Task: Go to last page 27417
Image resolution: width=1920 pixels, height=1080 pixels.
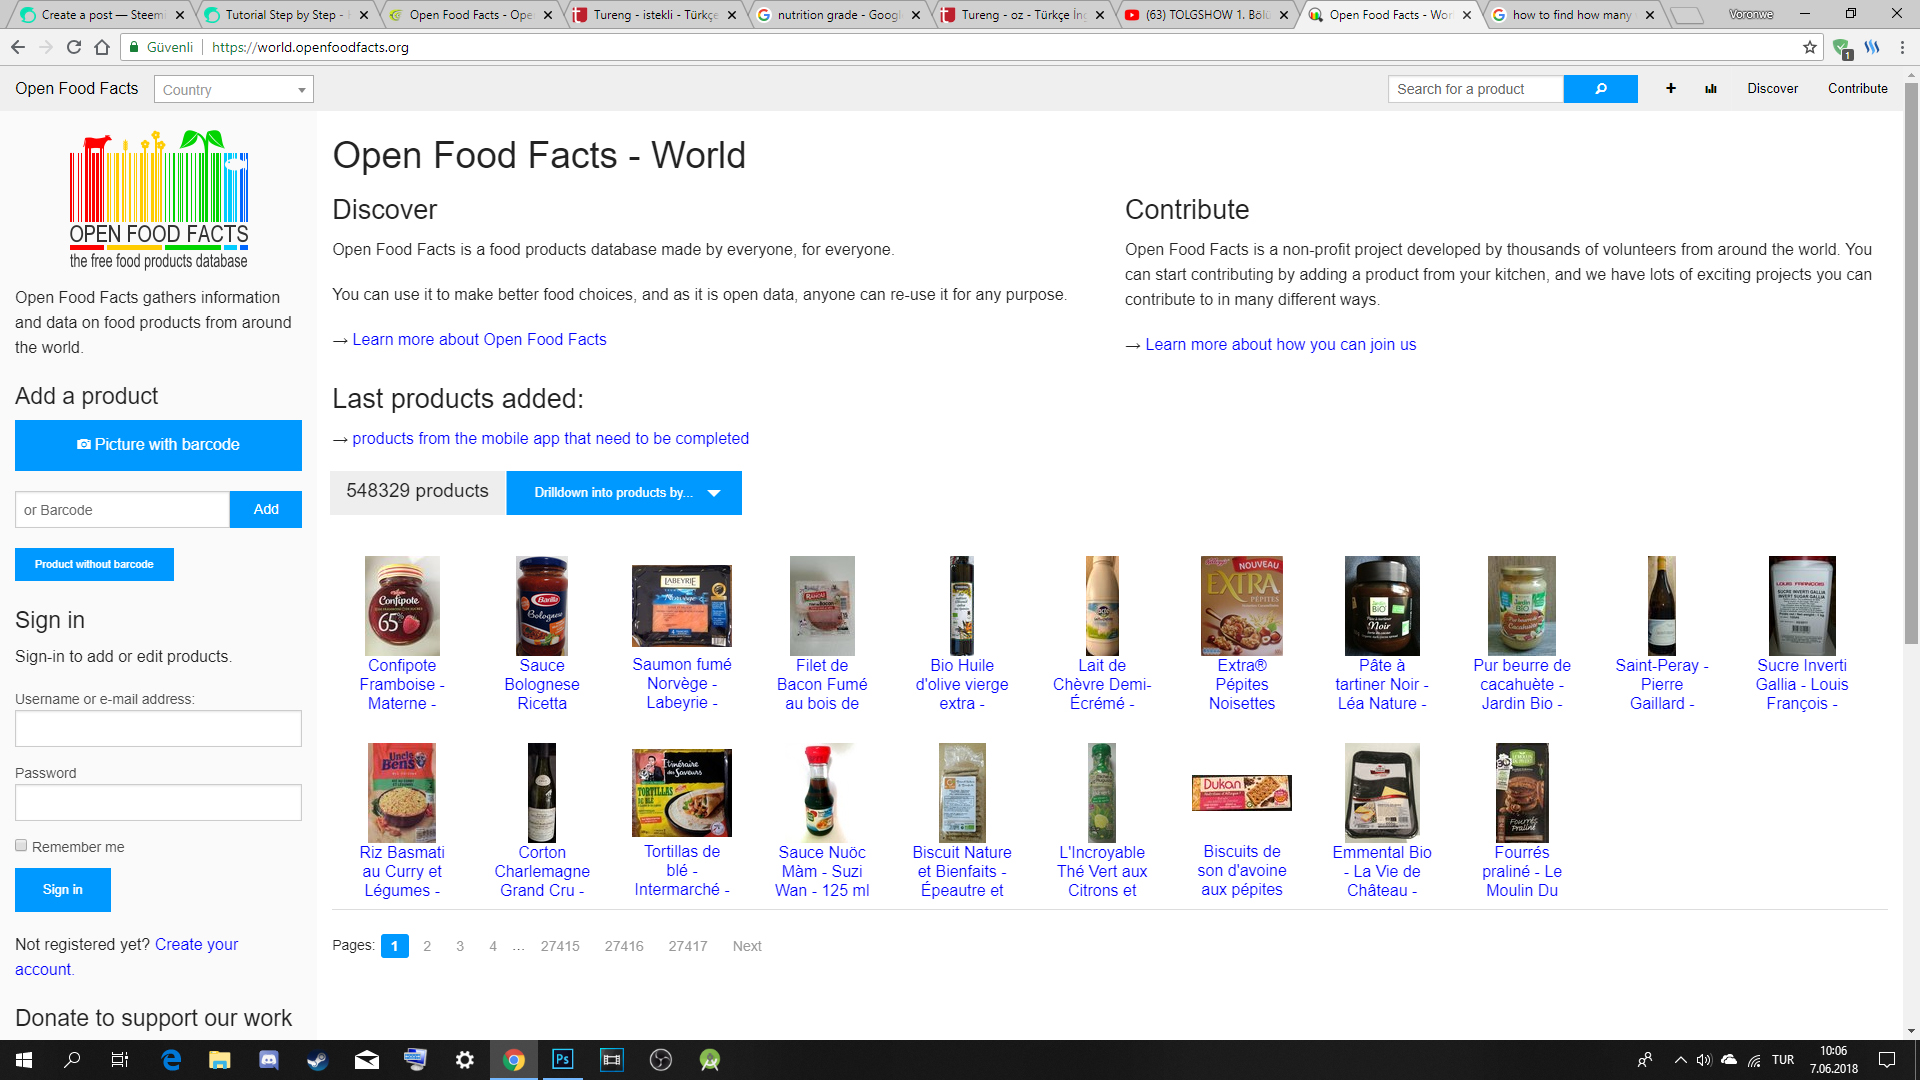Action: pos(688,946)
